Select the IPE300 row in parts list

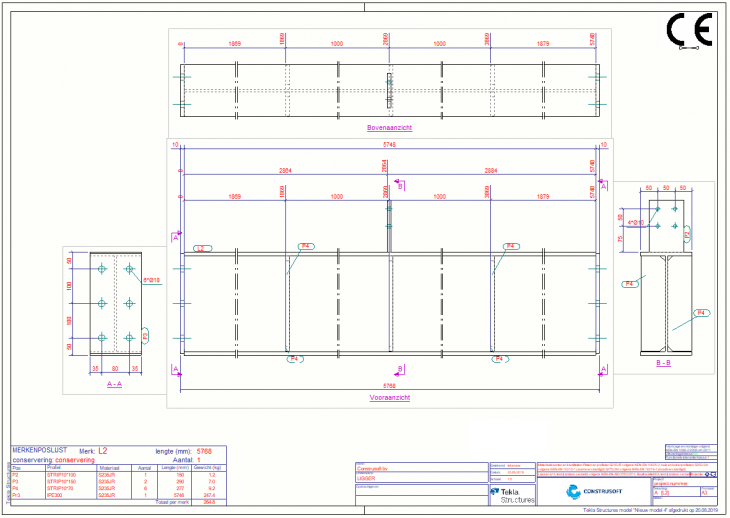pos(50,495)
